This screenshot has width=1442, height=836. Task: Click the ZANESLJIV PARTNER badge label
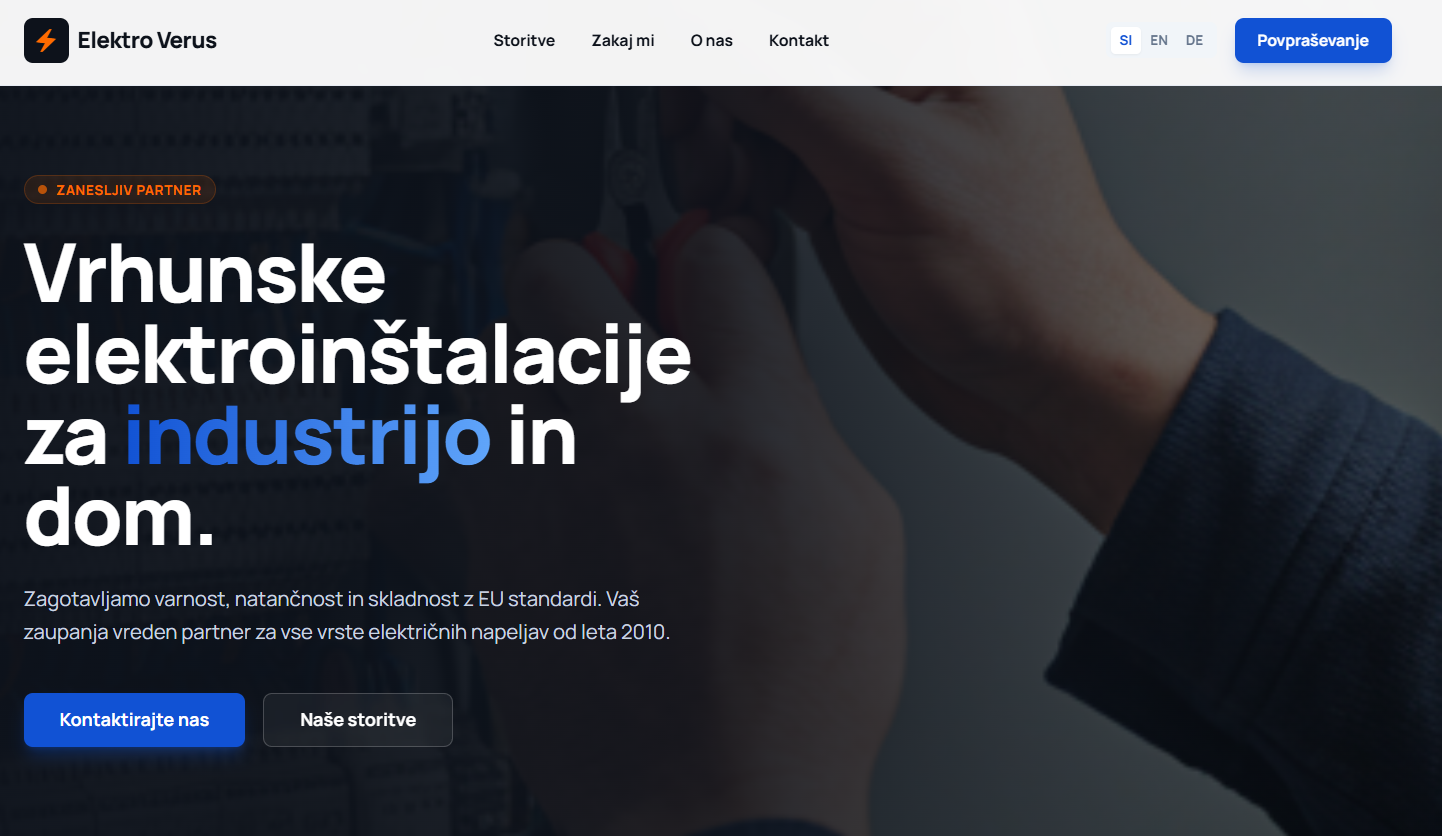[128, 190]
